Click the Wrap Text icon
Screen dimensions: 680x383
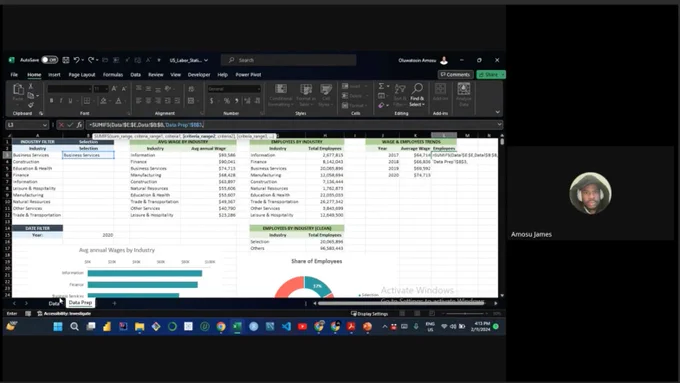(x=191, y=89)
